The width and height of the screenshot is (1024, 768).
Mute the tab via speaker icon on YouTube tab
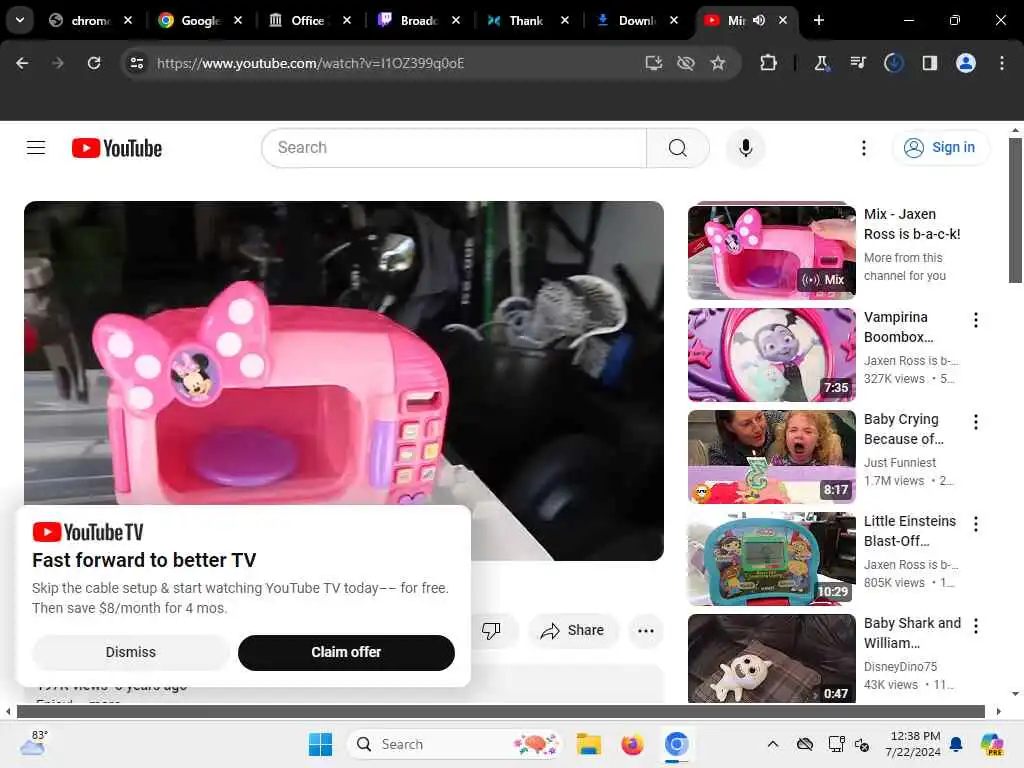tap(758, 20)
